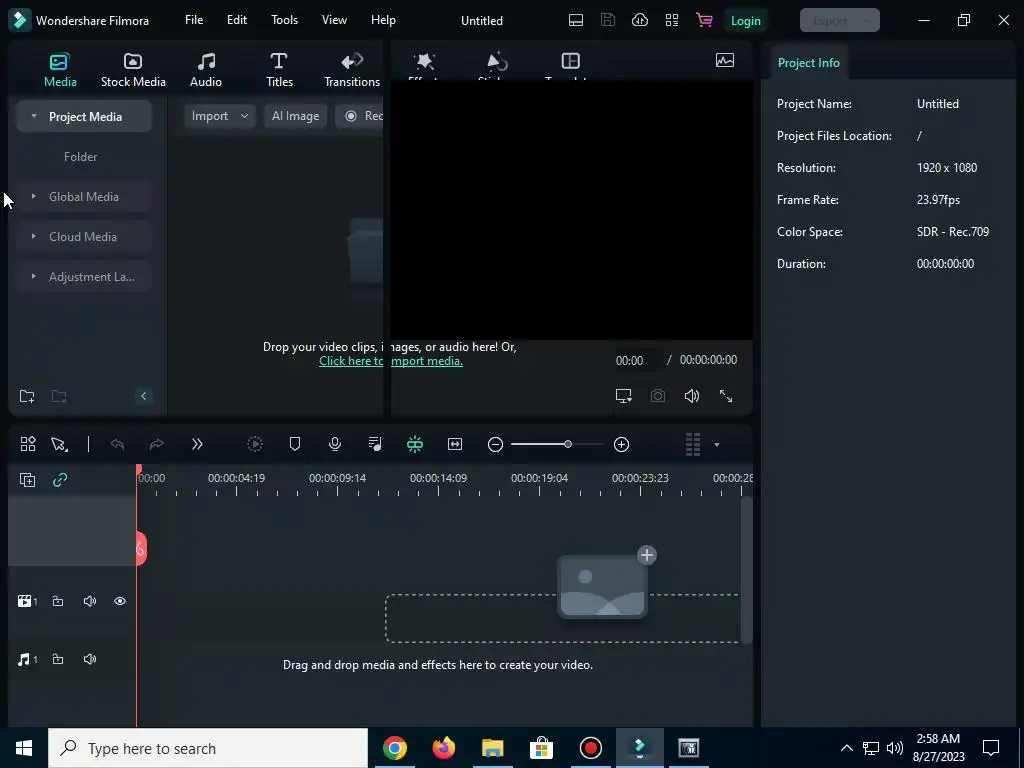The height and width of the screenshot is (768, 1024).
Task: Click the Login button
Action: (x=745, y=21)
